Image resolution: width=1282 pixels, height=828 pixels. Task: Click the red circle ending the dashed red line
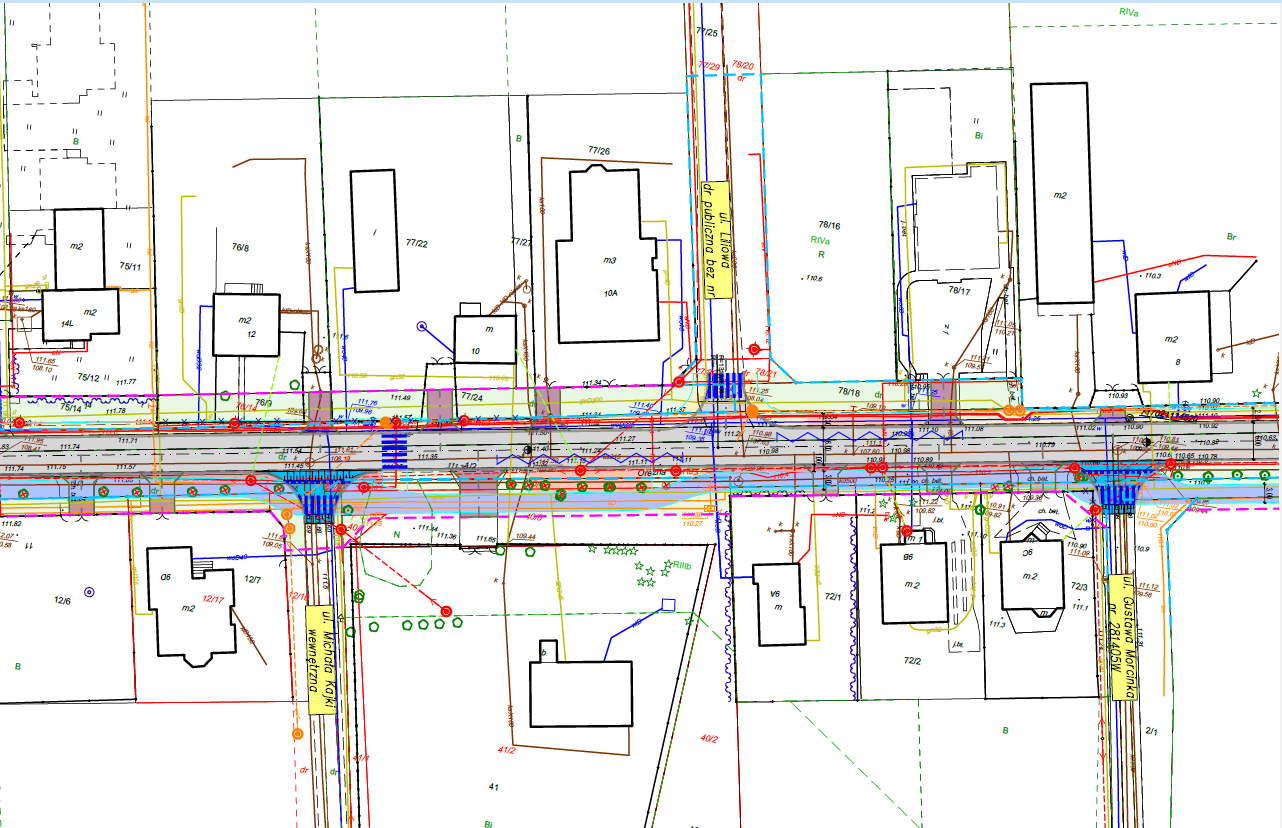tap(446, 611)
